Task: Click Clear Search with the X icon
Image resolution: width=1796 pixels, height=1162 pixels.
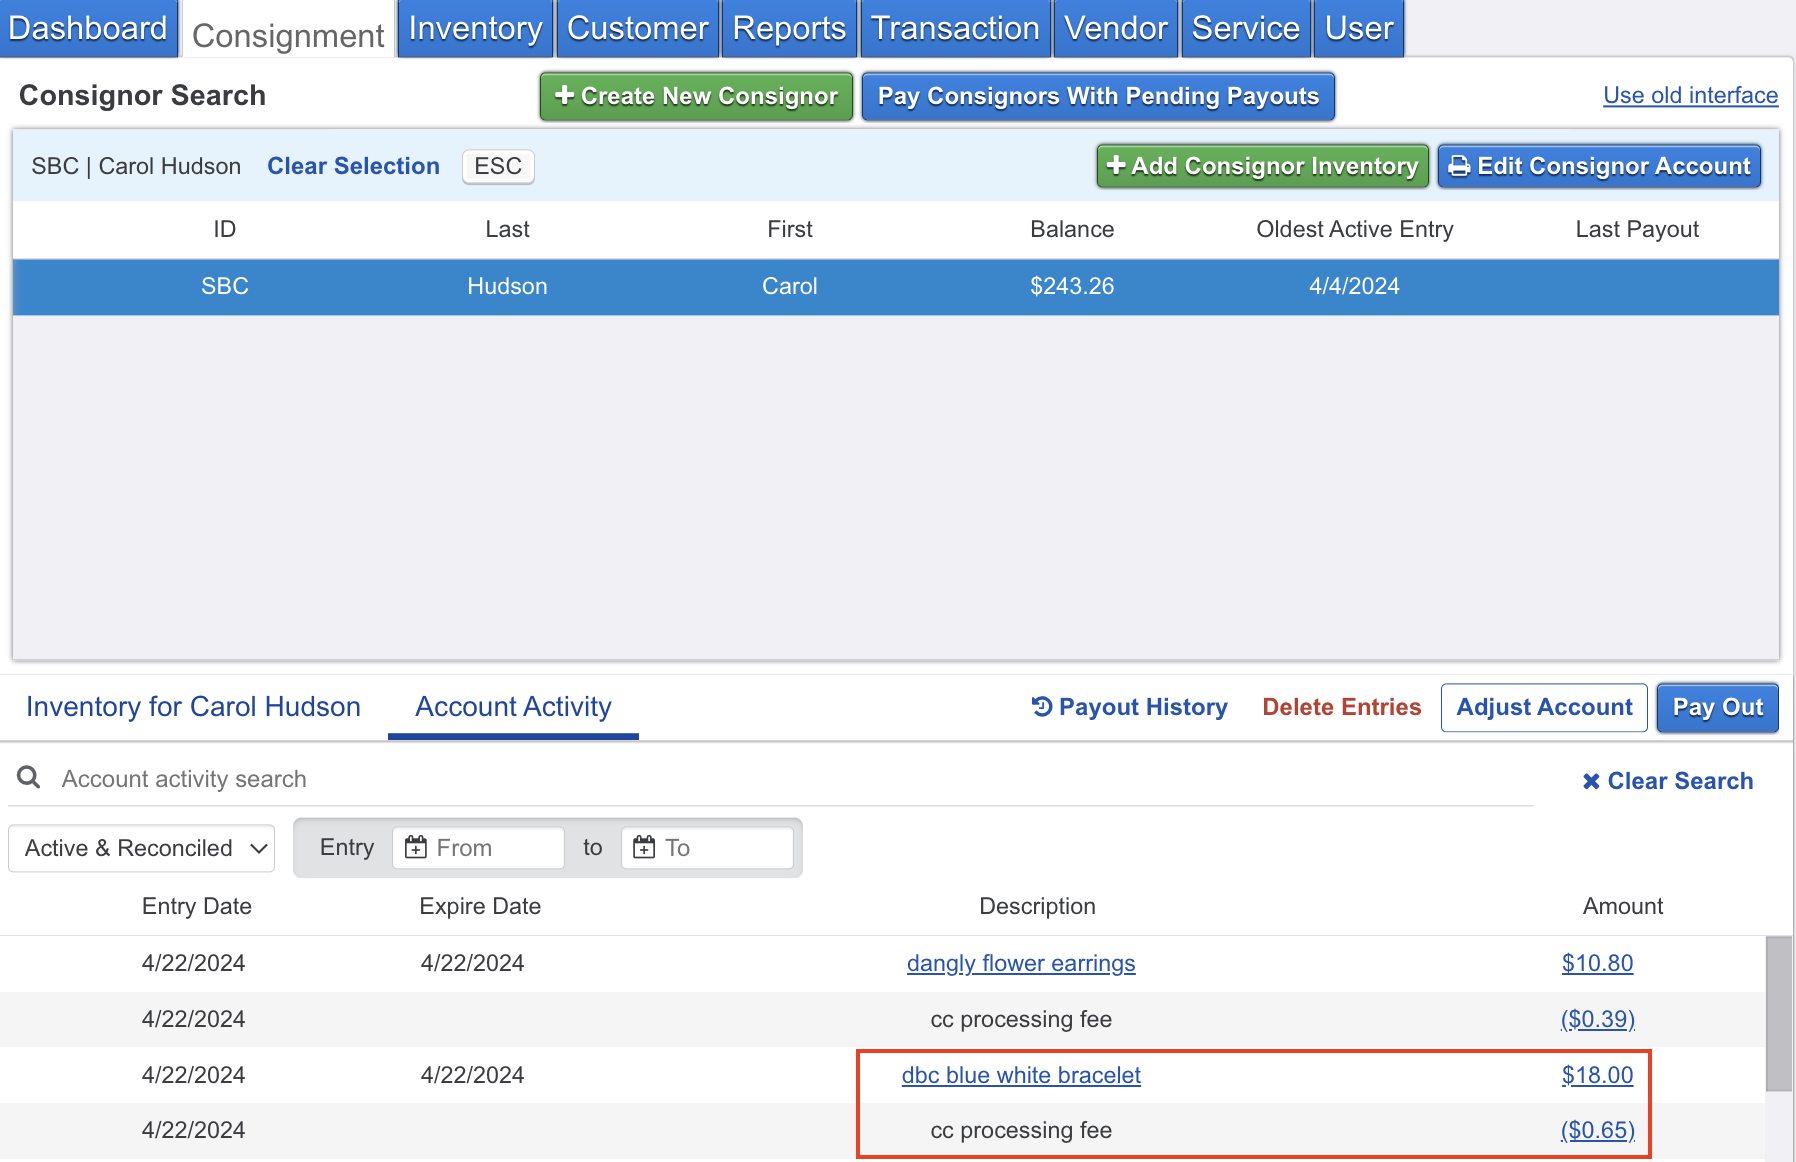Action: [1667, 781]
